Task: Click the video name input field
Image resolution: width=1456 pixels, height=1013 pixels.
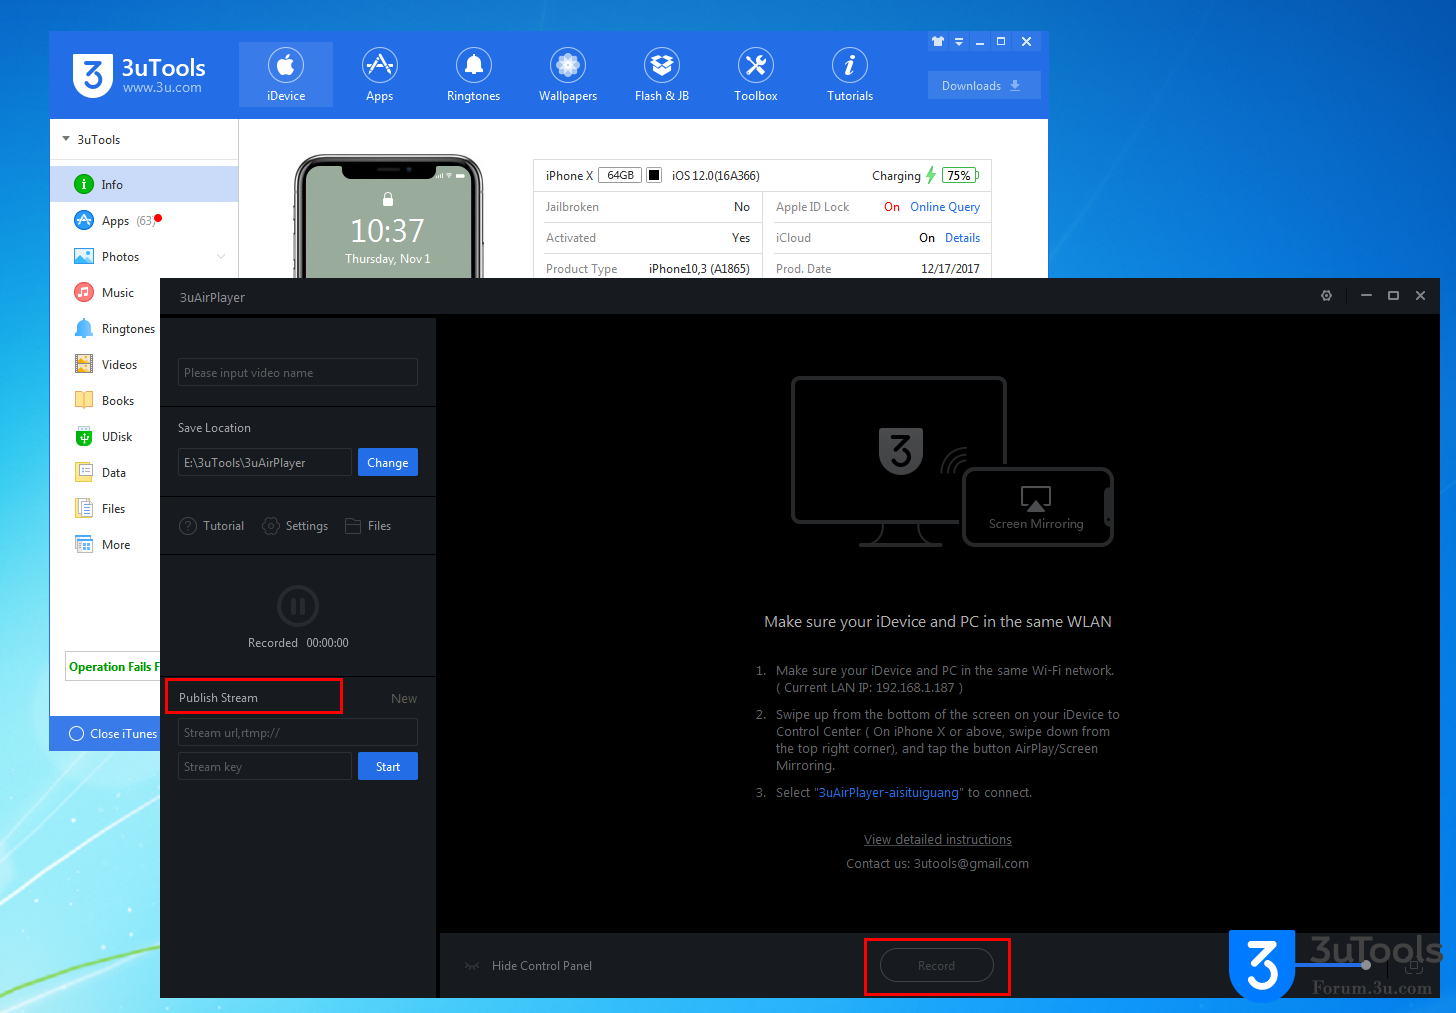Action: 298,372
